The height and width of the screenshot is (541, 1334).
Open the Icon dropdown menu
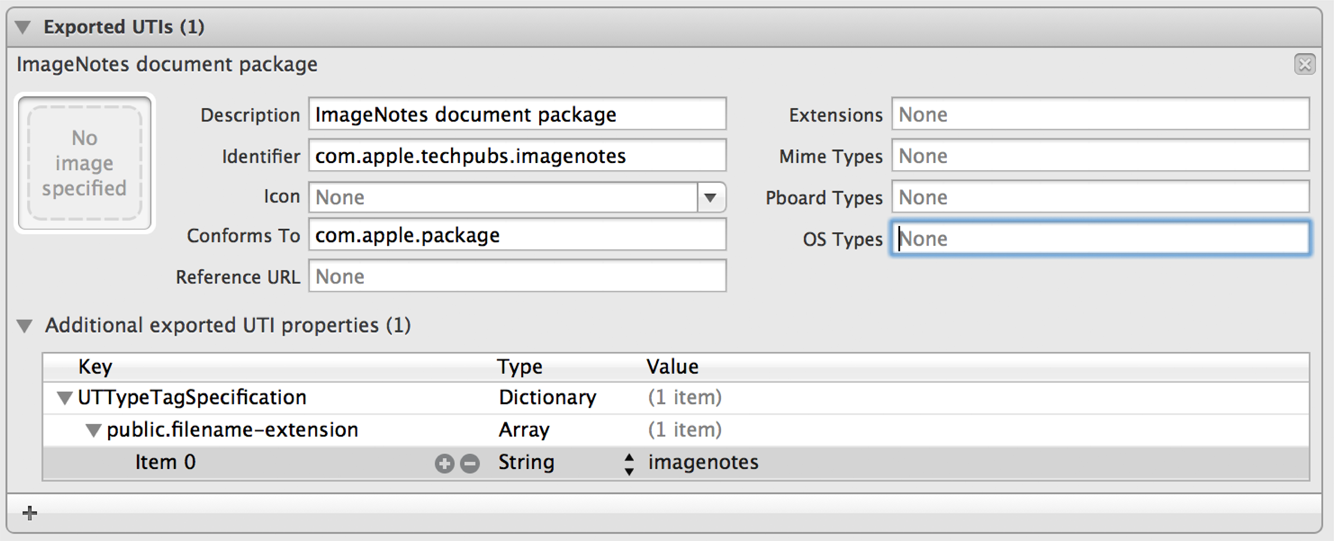point(710,198)
